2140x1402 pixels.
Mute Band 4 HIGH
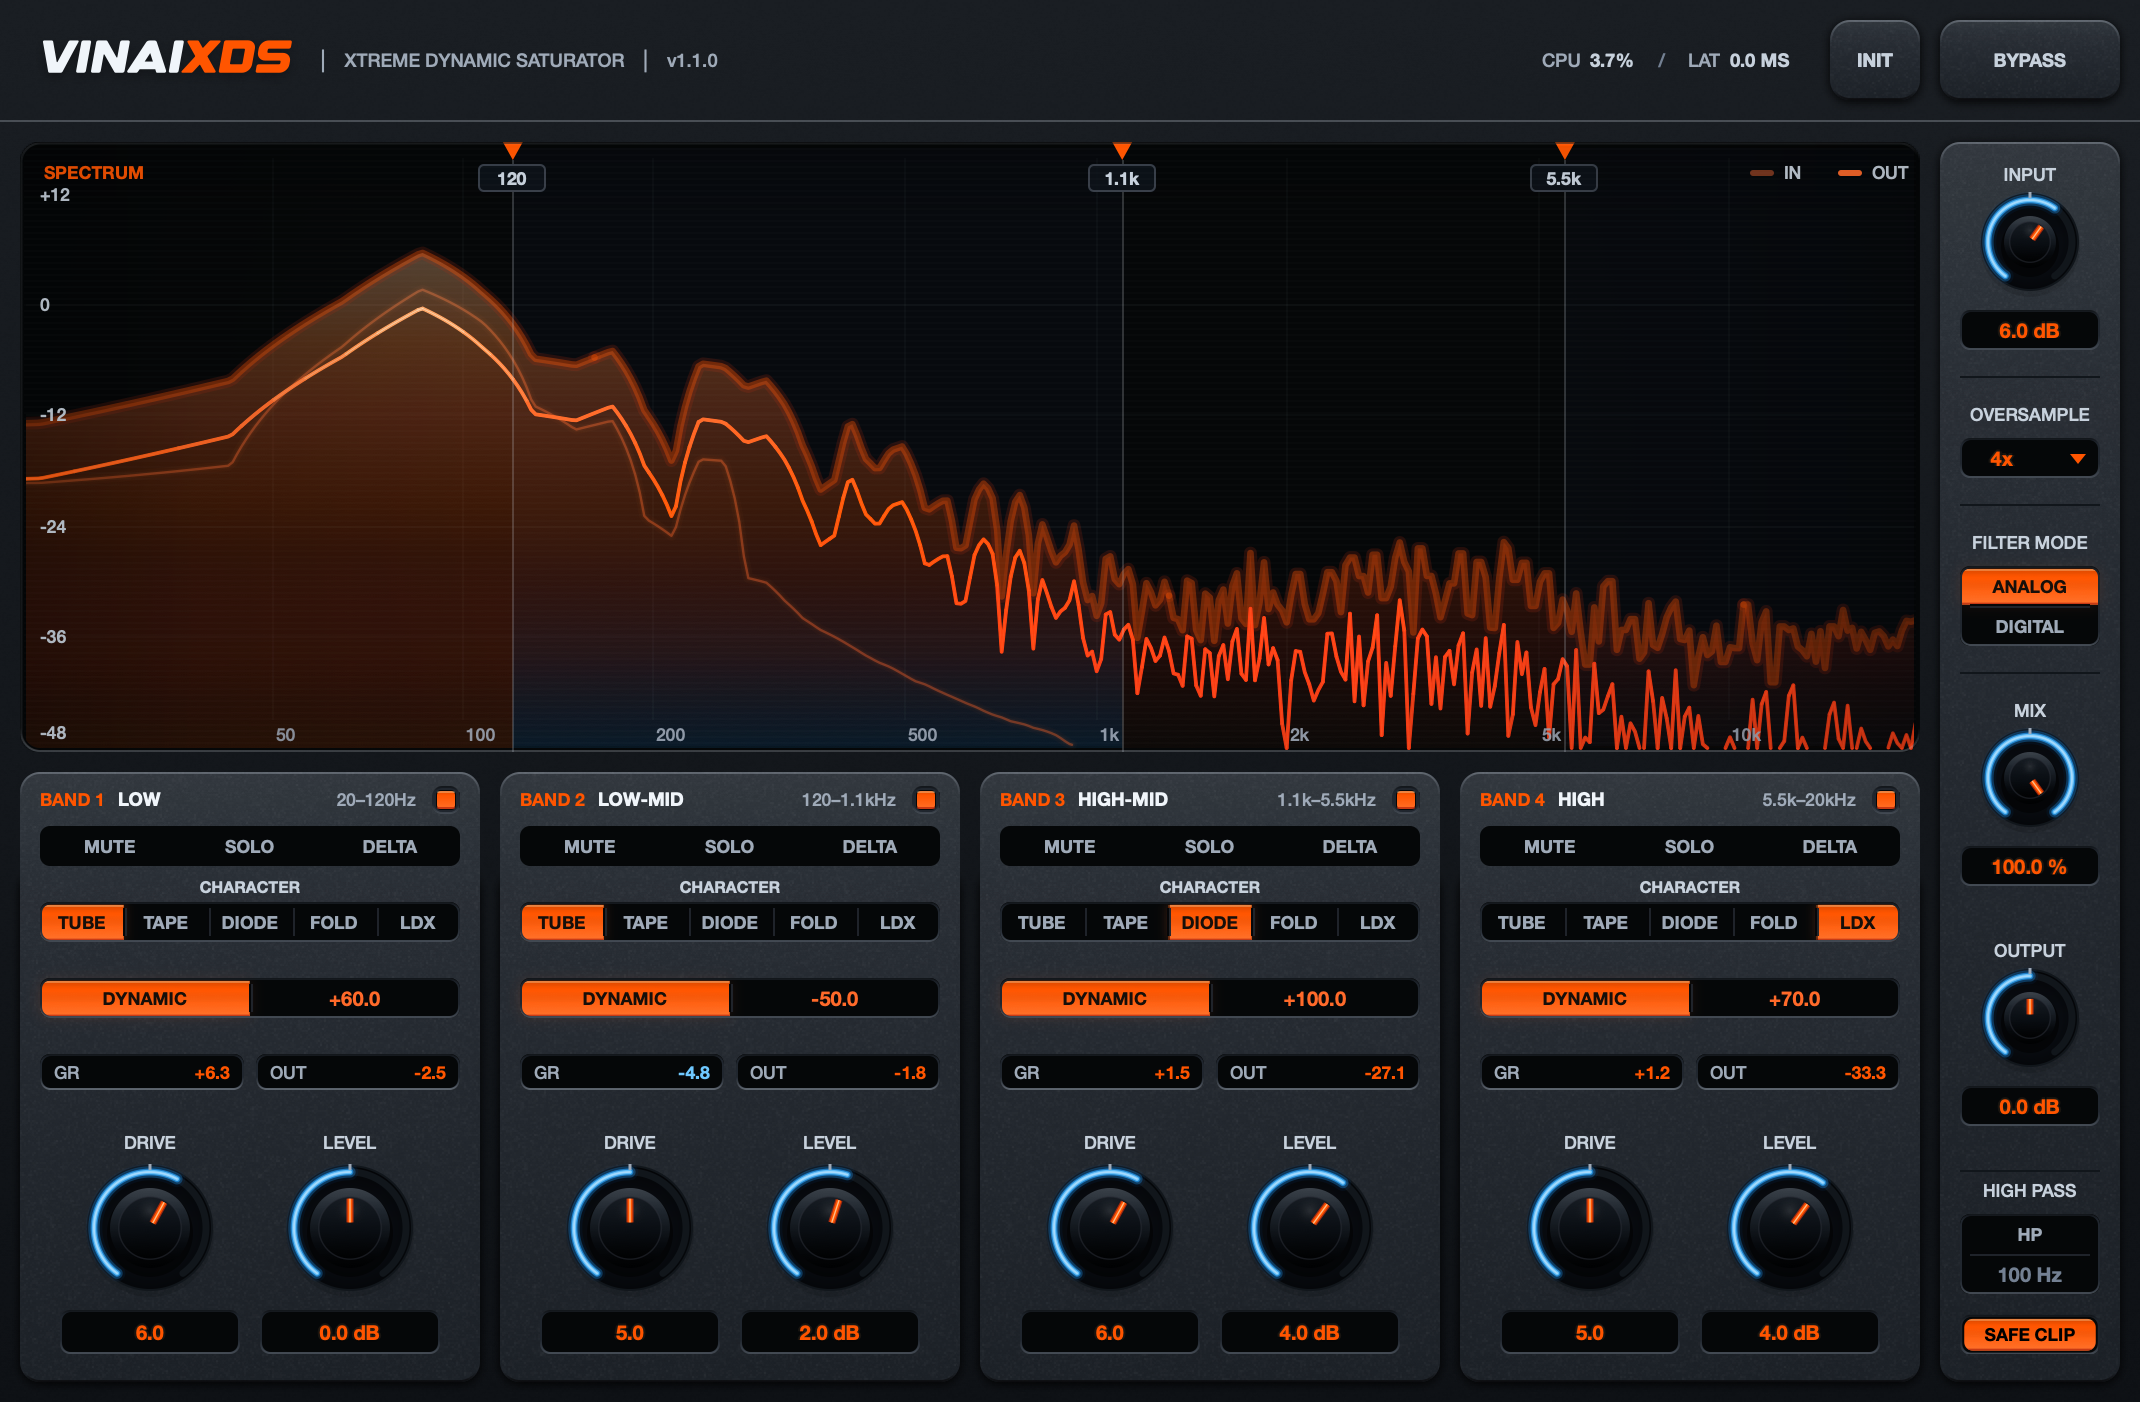pos(1550,846)
